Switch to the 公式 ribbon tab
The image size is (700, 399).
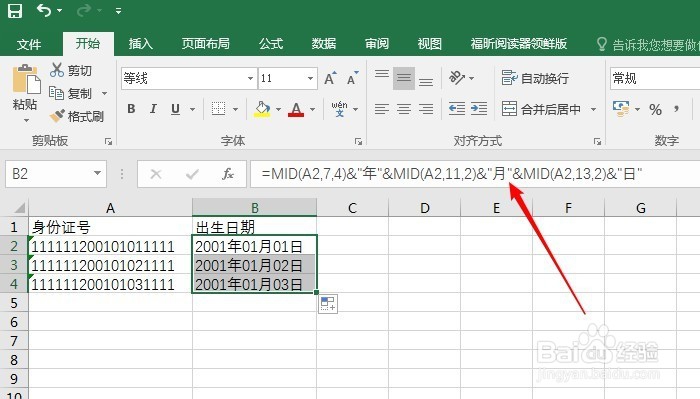[x=271, y=43]
